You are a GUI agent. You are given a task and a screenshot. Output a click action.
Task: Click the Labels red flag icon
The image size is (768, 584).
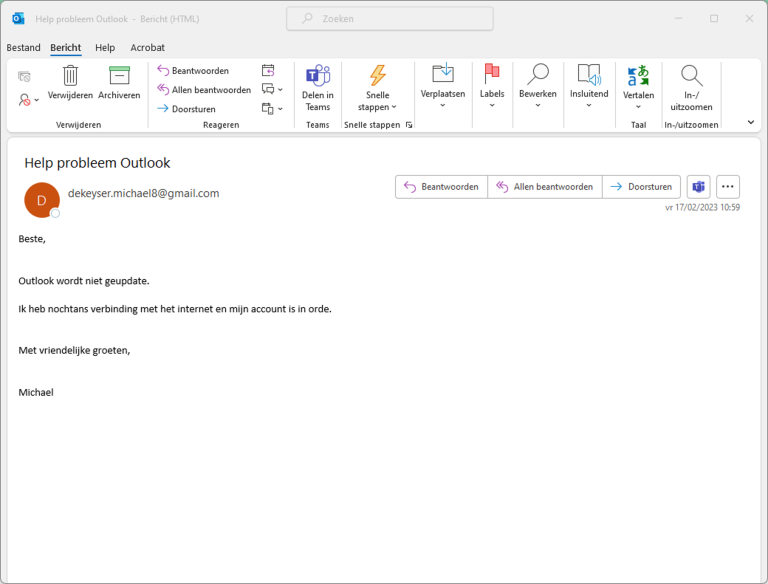pyautogui.click(x=492, y=73)
